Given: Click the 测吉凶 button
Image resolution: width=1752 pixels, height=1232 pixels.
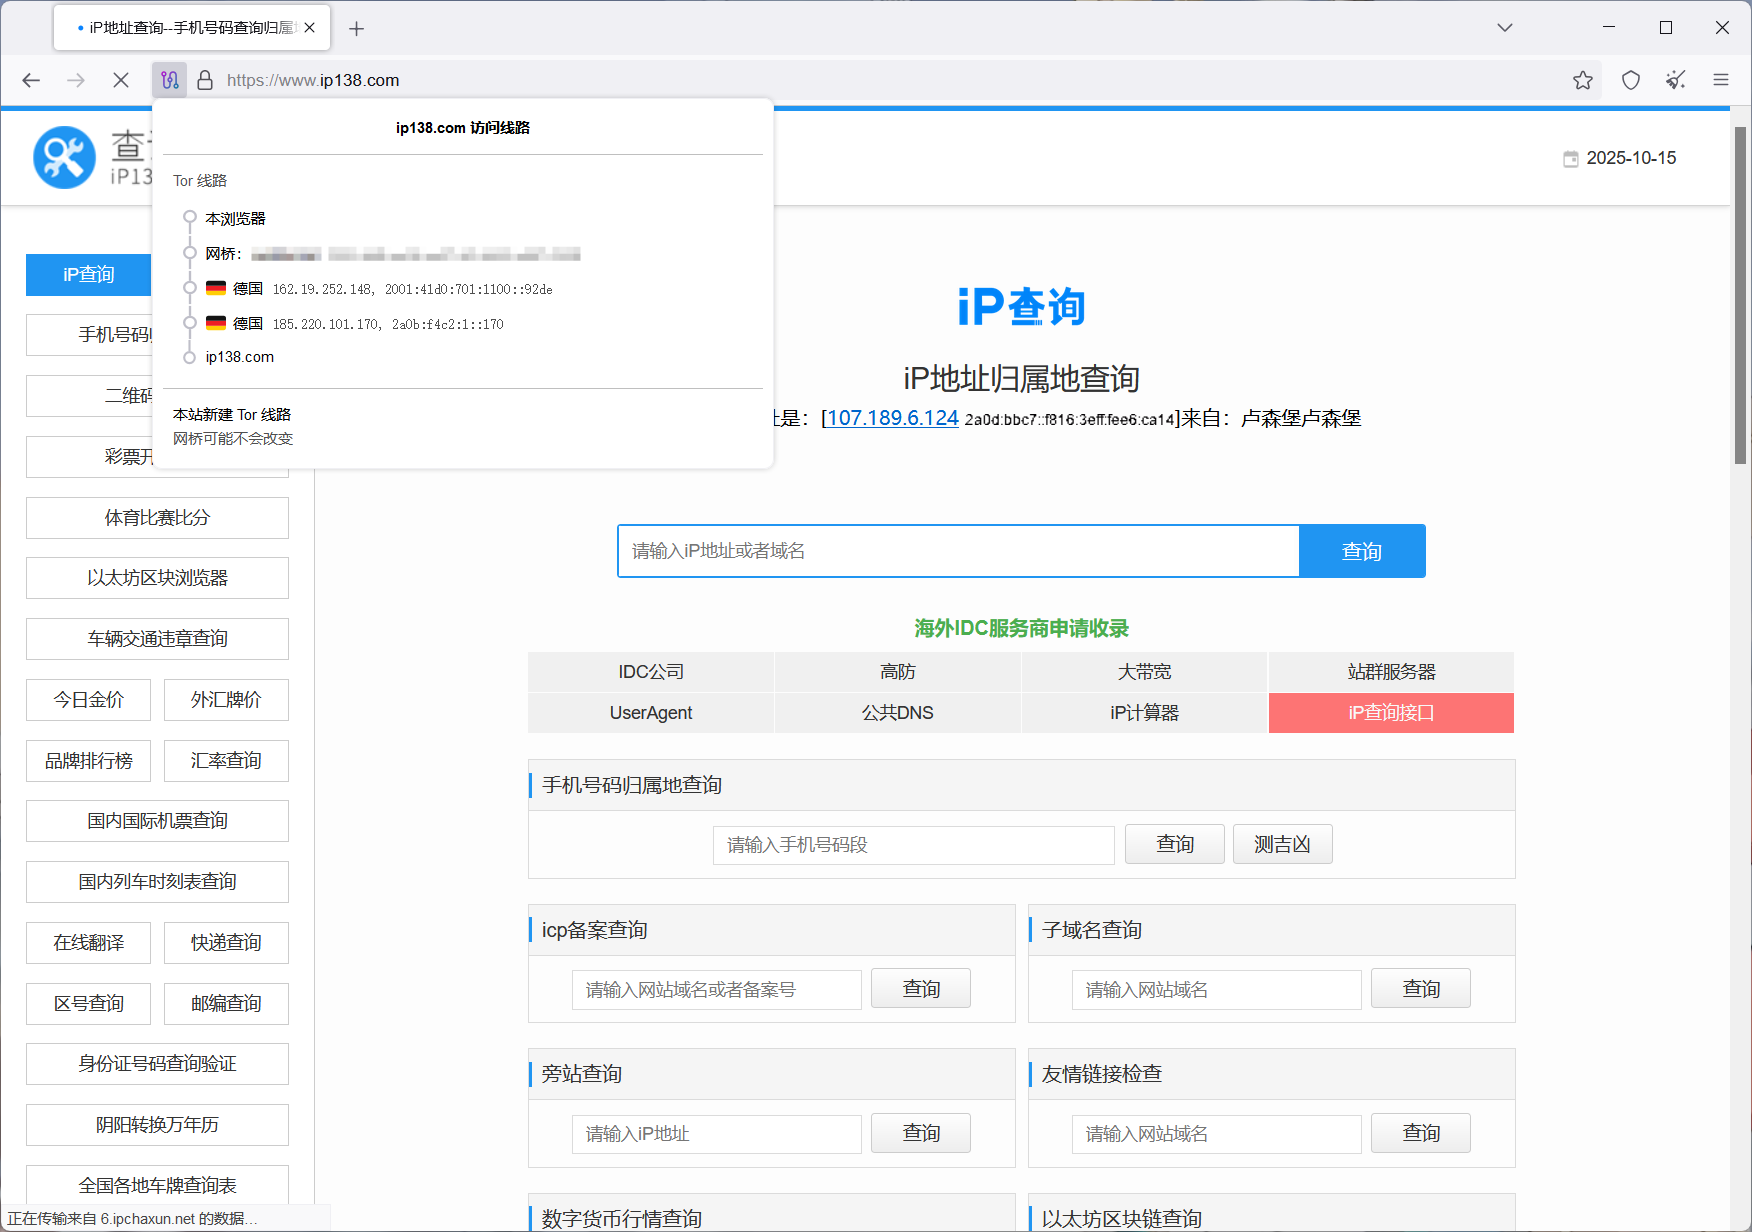Looking at the screenshot, I should pyautogui.click(x=1282, y=845).
